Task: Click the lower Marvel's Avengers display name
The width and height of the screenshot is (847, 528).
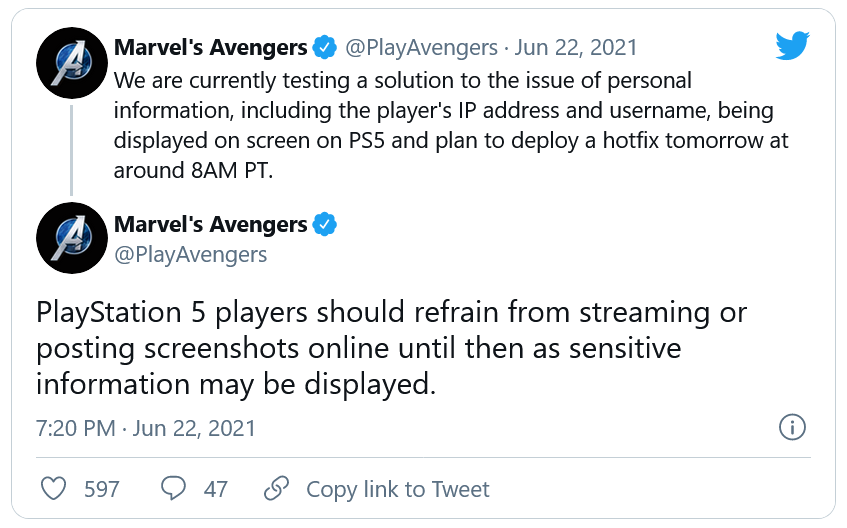Action: [211, 224]
